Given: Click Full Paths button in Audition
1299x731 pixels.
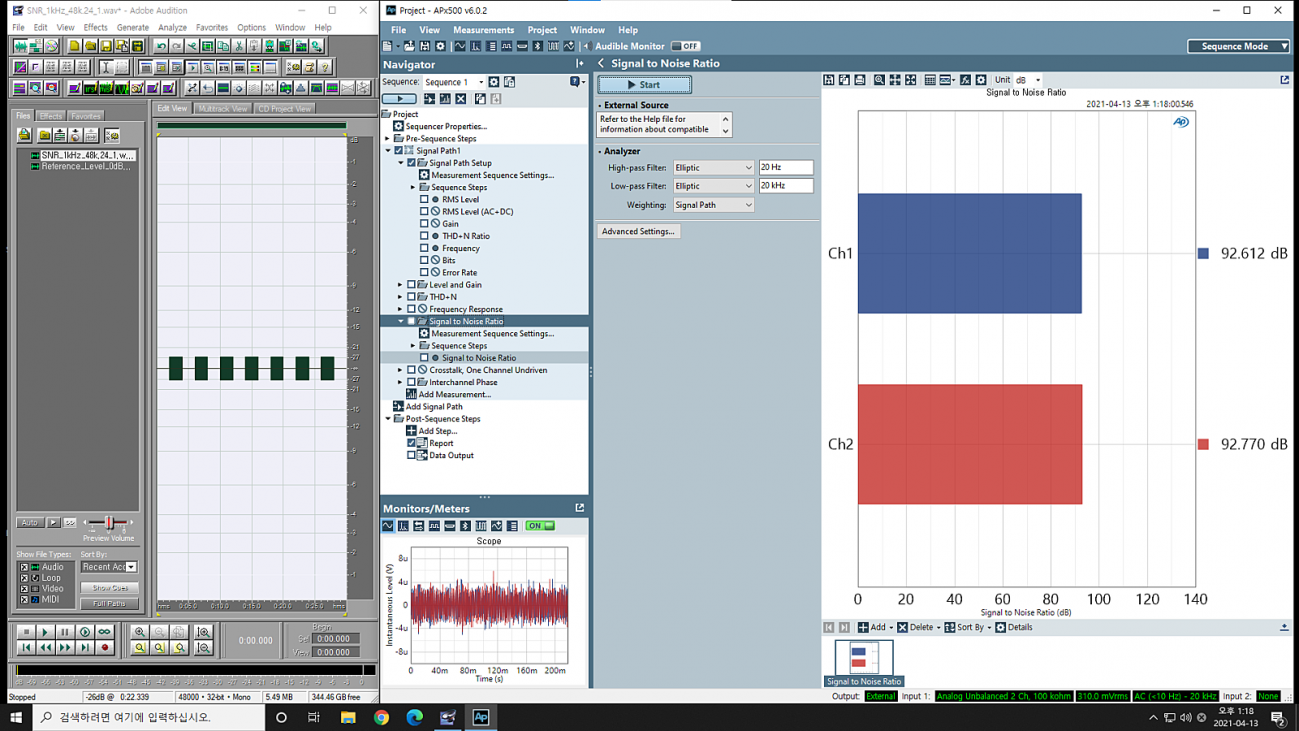Looking at the screenshot, I should (109, 604).
